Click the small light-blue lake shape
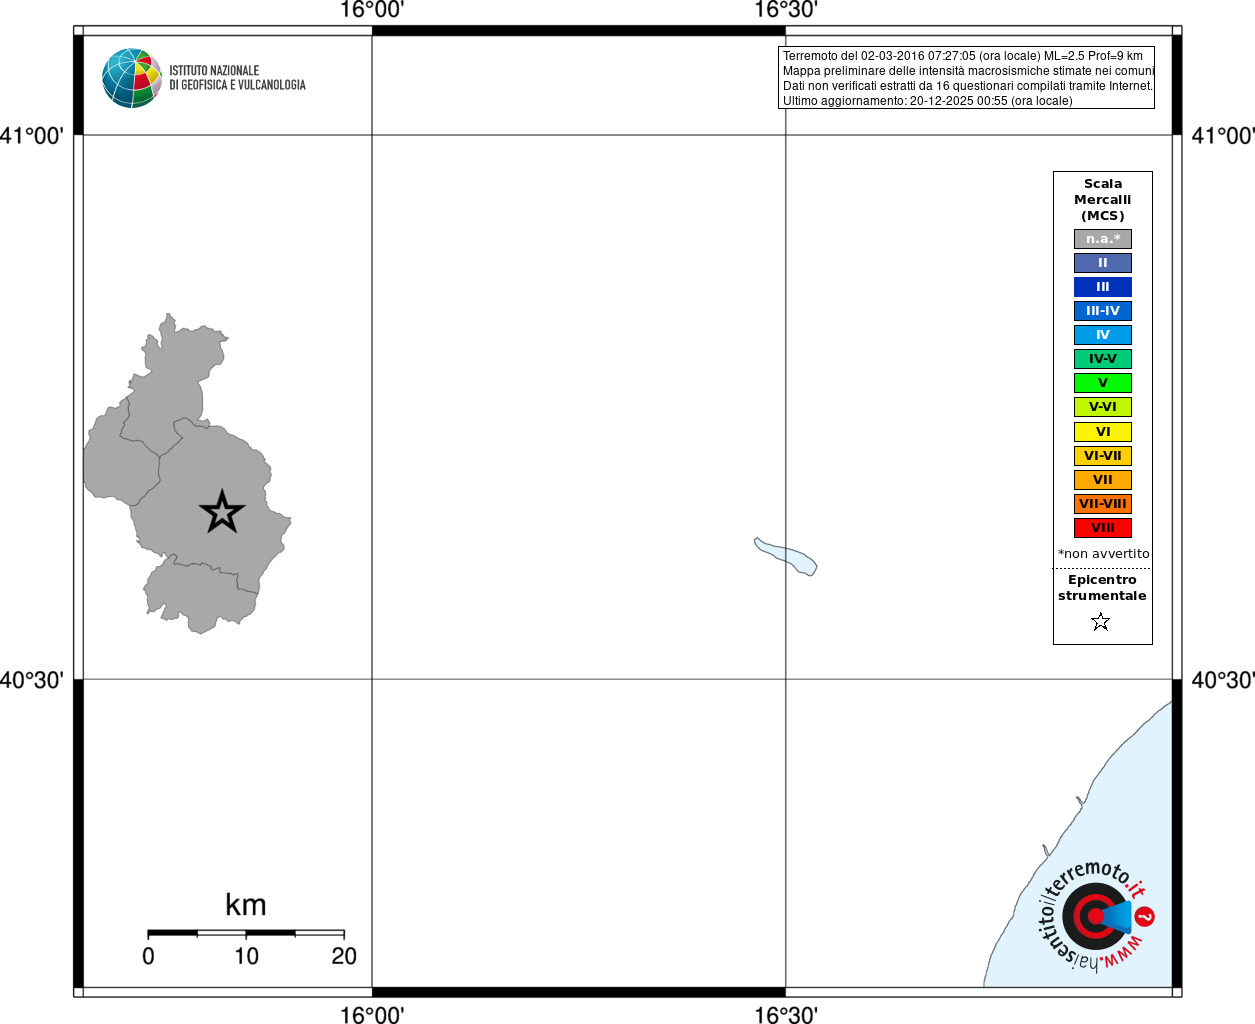Screen dimensions: 1255x1024 coord(786,556)
